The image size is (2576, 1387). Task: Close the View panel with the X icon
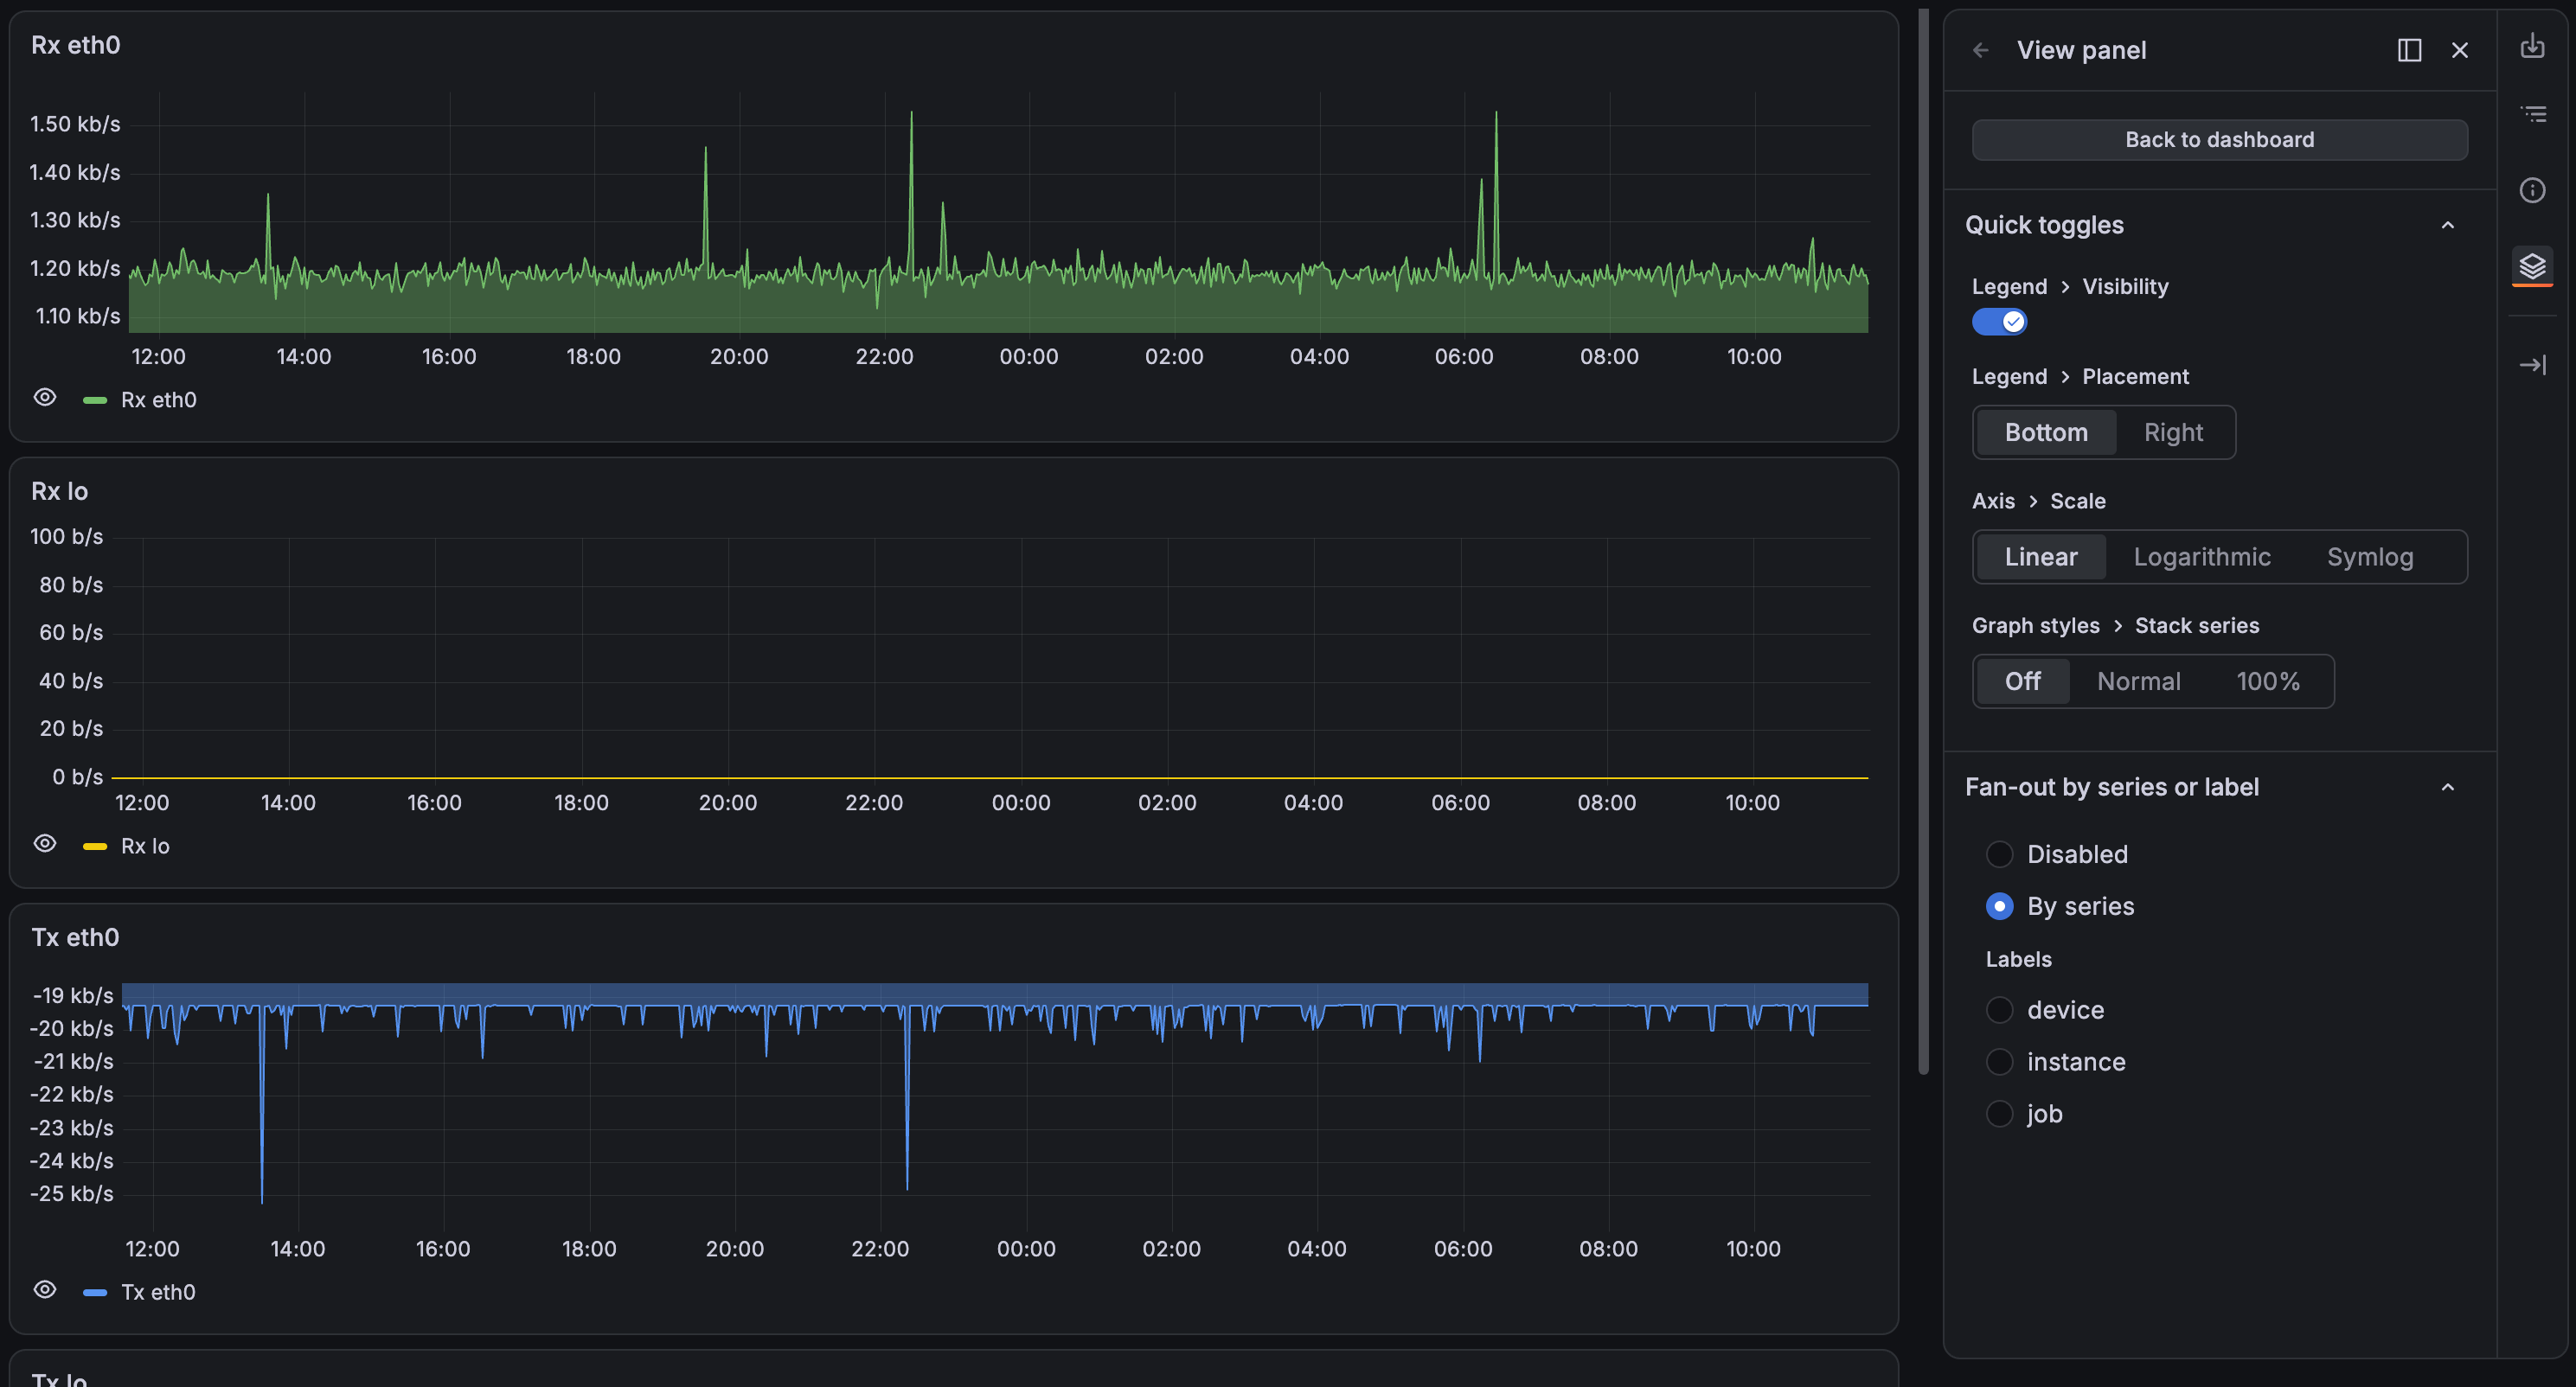(x=2460, y=50)
